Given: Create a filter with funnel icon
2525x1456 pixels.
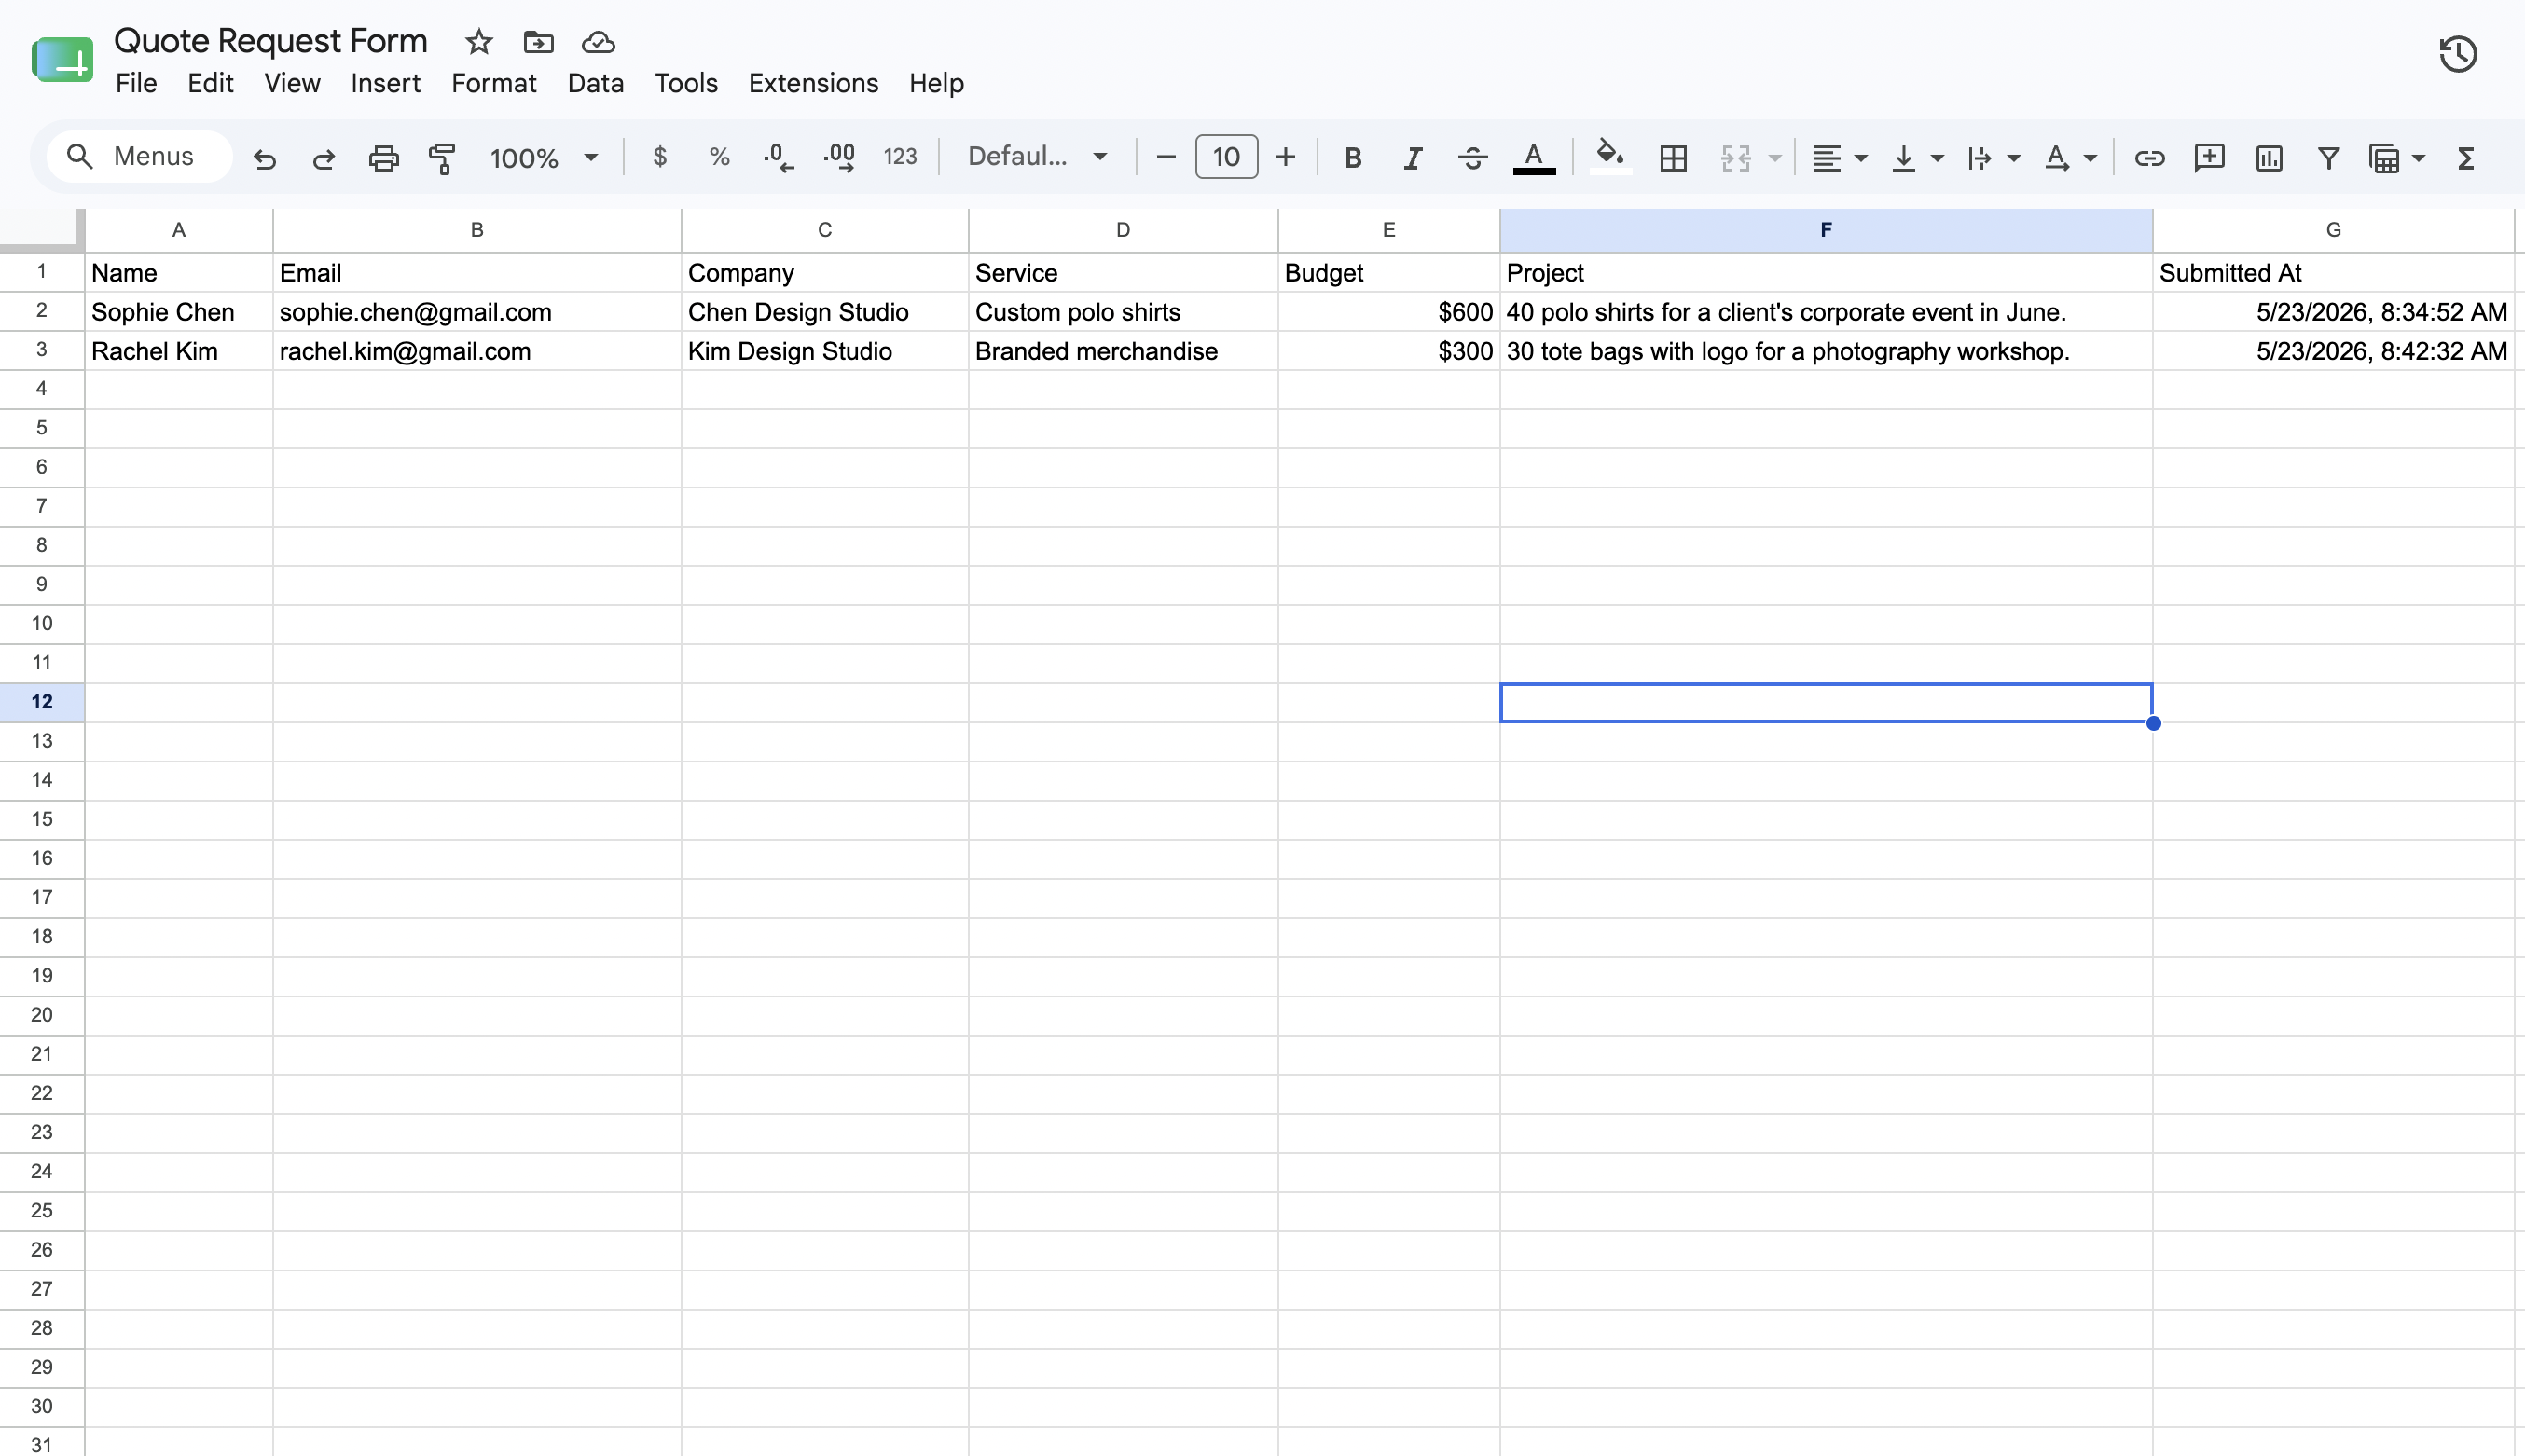Looking at the screenshot, I should 2328,158.
